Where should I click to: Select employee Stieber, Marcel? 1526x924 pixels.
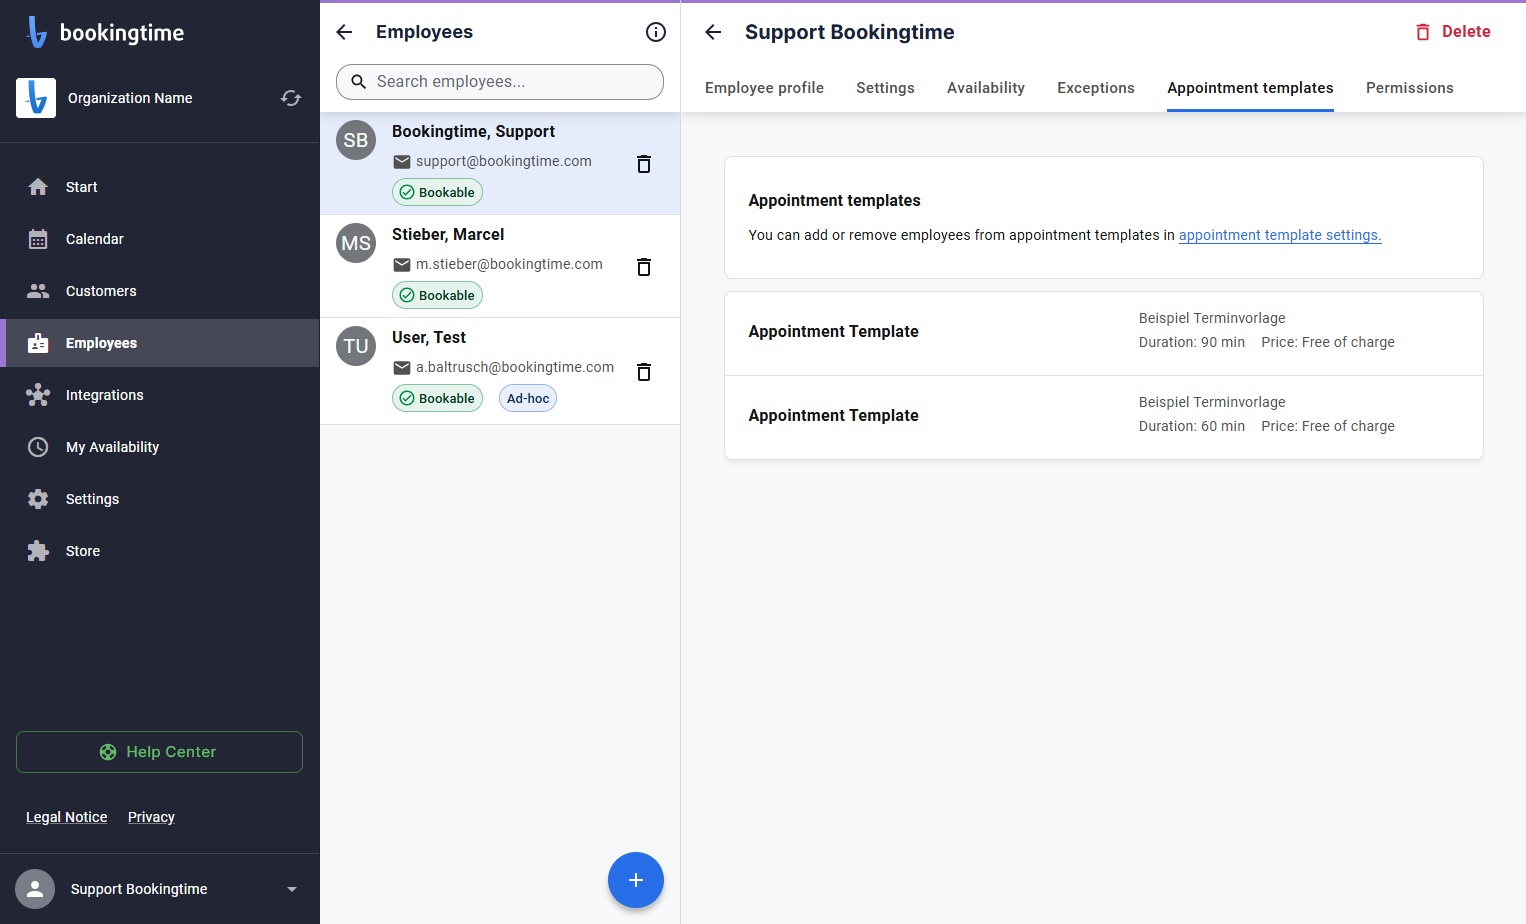pyautogui.click(x=500, y=266)
